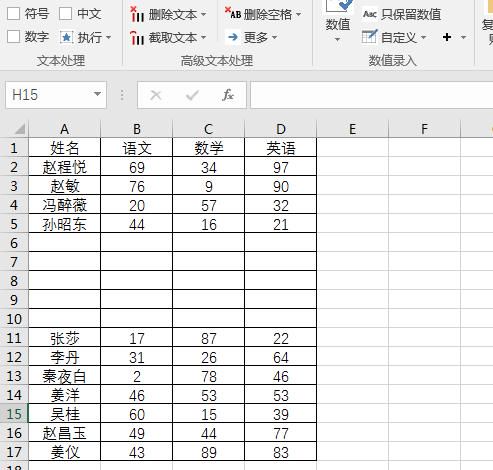Click the fx insert function icon
493x470 pixels.
click(x=228, y=95)
